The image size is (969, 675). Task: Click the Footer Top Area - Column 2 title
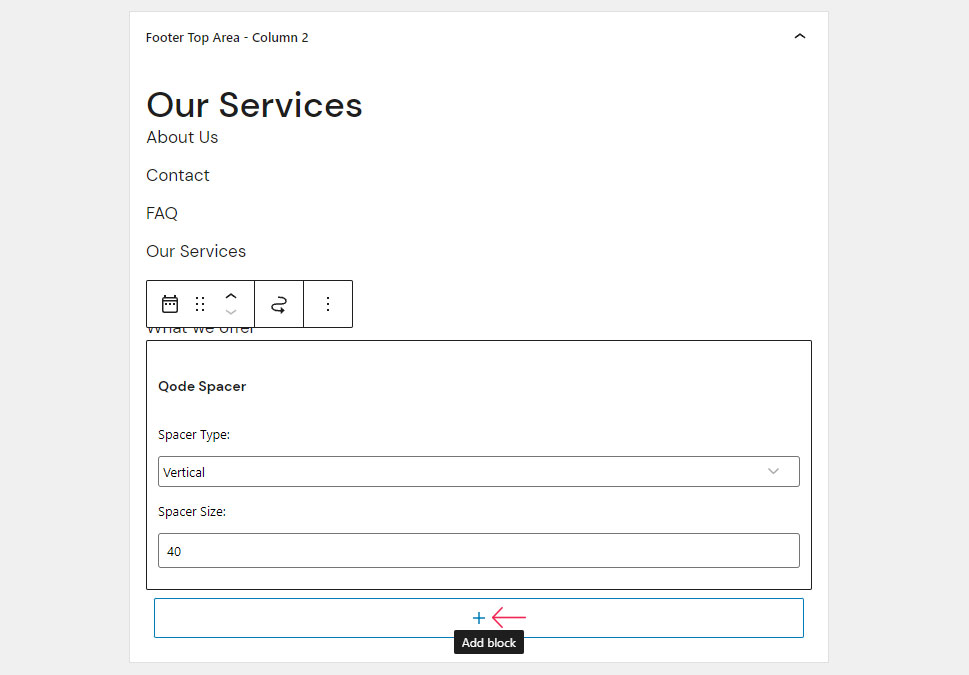(227, 38)
